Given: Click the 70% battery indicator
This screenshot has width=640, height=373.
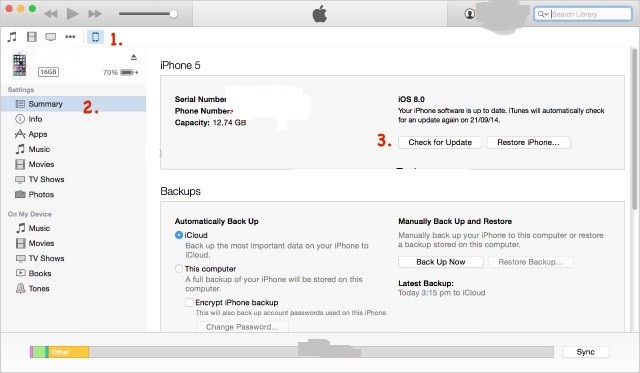Looking at the screenshot, I should [120, 72].
